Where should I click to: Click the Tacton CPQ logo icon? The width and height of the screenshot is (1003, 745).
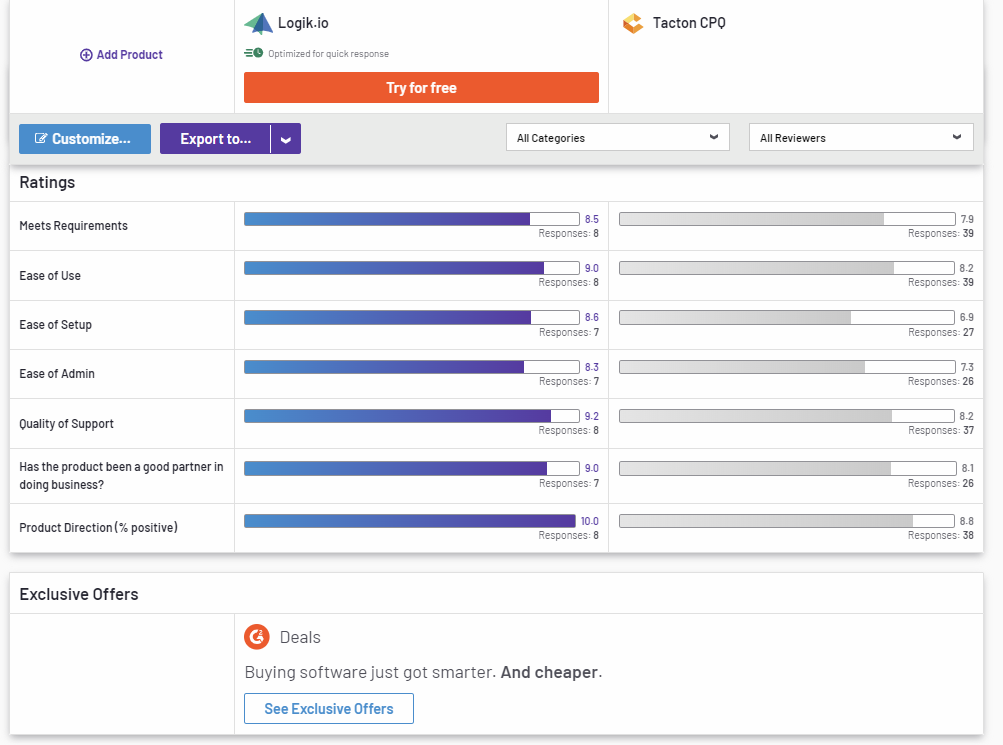coord(633,24)
